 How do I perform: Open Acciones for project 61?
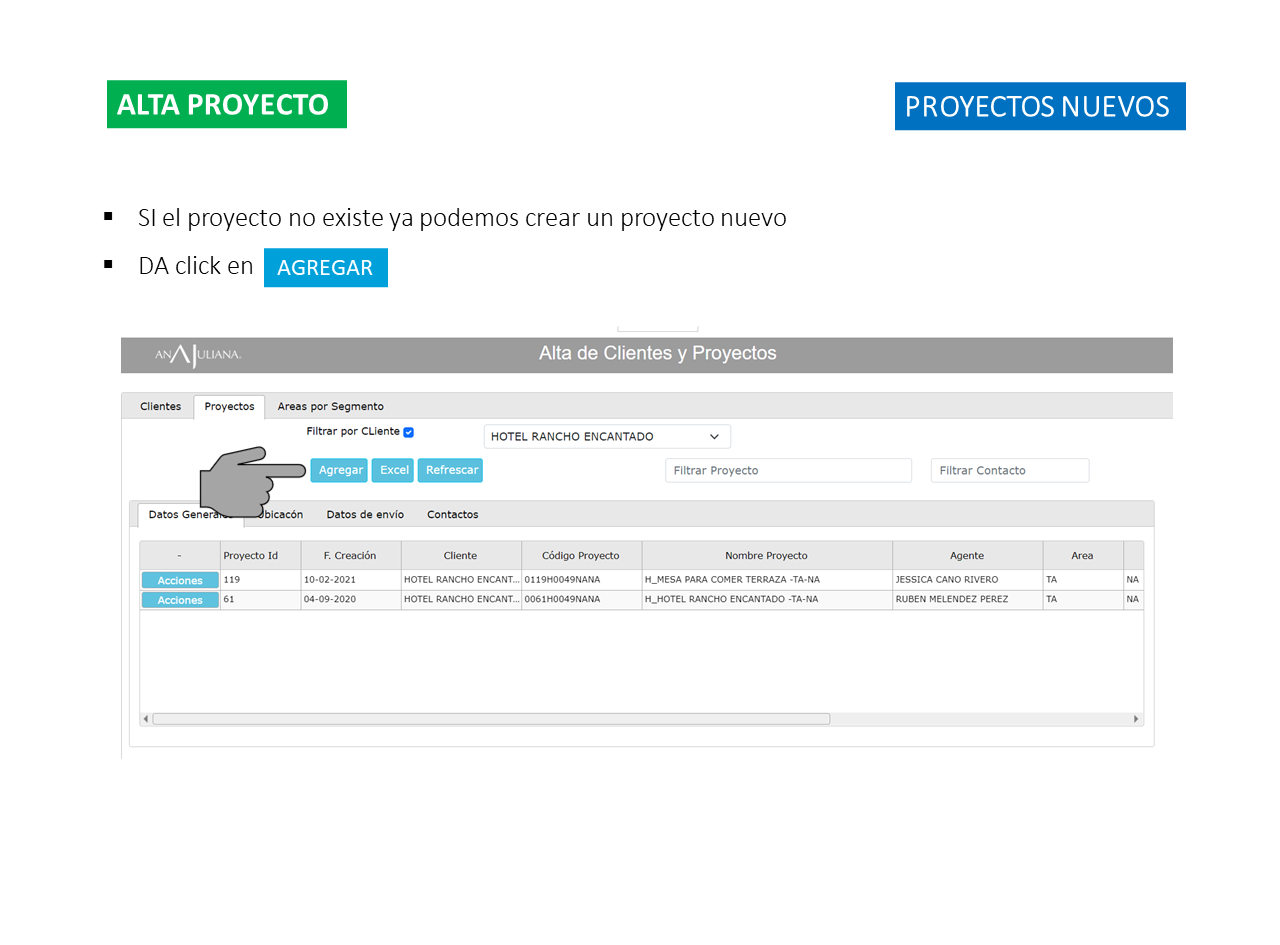(180, 600)
